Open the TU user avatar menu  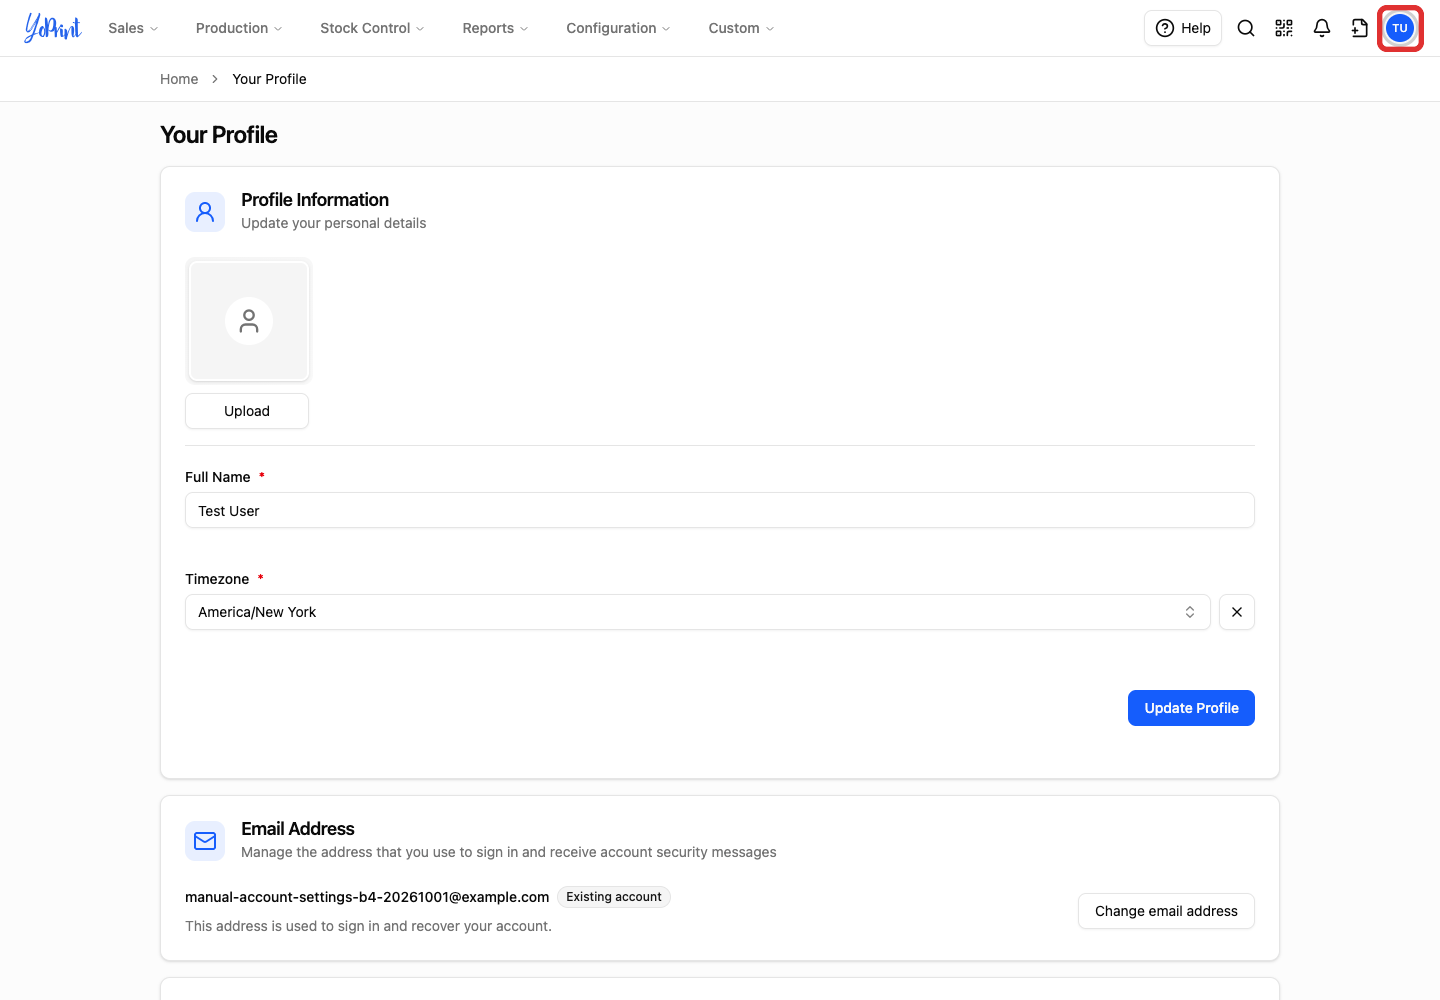point(1400,28)
